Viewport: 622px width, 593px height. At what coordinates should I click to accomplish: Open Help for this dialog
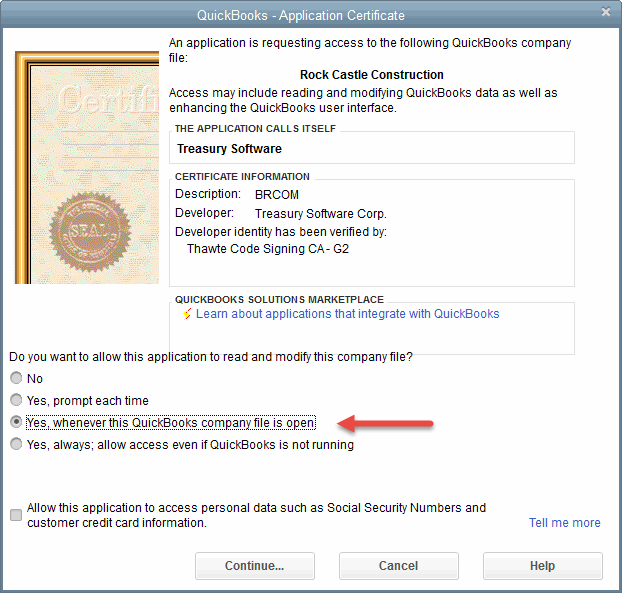point(543,566)
